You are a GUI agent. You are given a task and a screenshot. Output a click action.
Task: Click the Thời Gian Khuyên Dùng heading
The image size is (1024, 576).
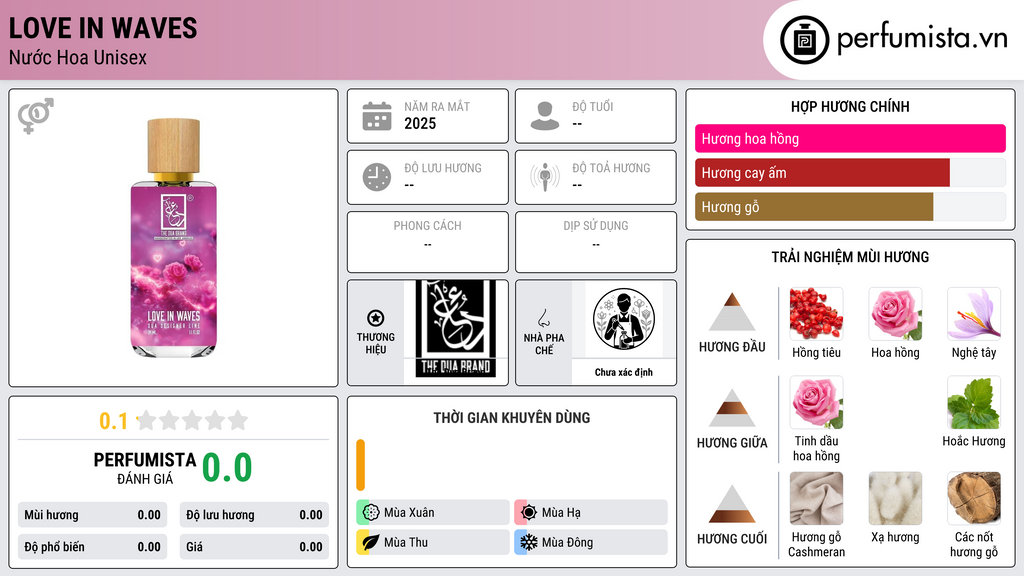coord(512,418)
